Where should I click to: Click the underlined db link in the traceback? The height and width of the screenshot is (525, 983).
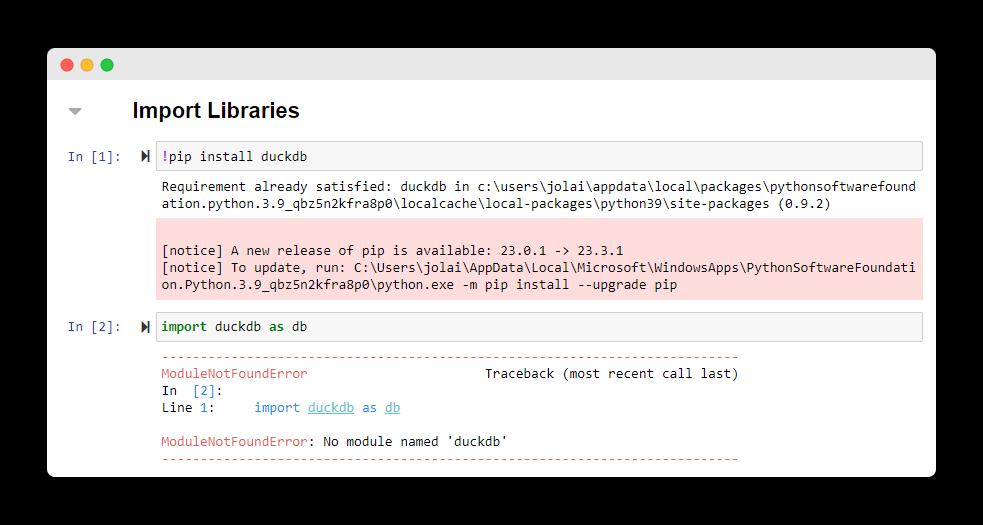(392, 408)
